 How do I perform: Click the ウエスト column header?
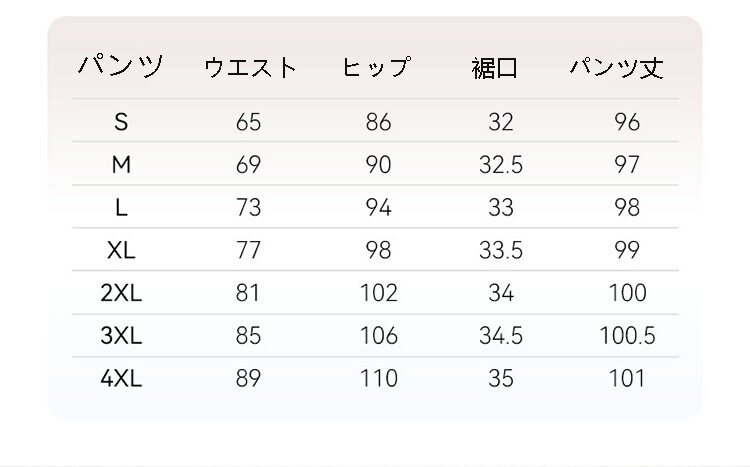[x=250, y=68]
